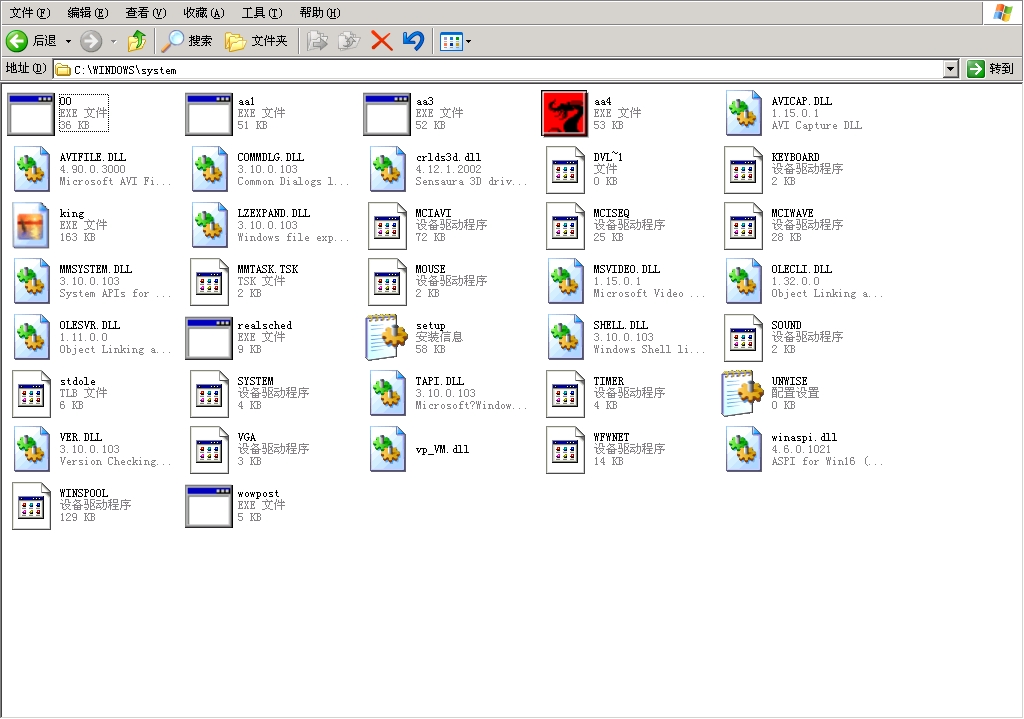Select the UNWISE config settings icon

click(743, 393)
